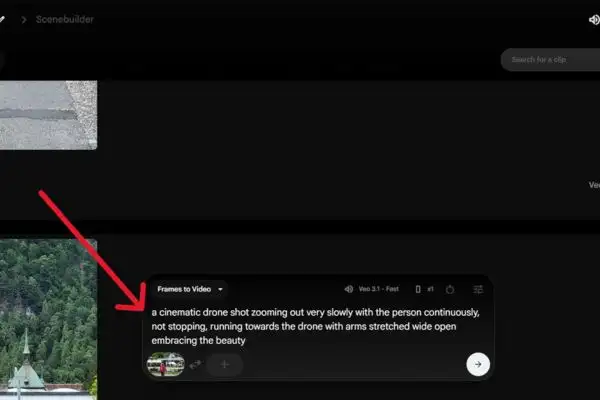Screen dimensions: 600x400
Task: Add an end frame with the plus button
Action: point(225,364)
